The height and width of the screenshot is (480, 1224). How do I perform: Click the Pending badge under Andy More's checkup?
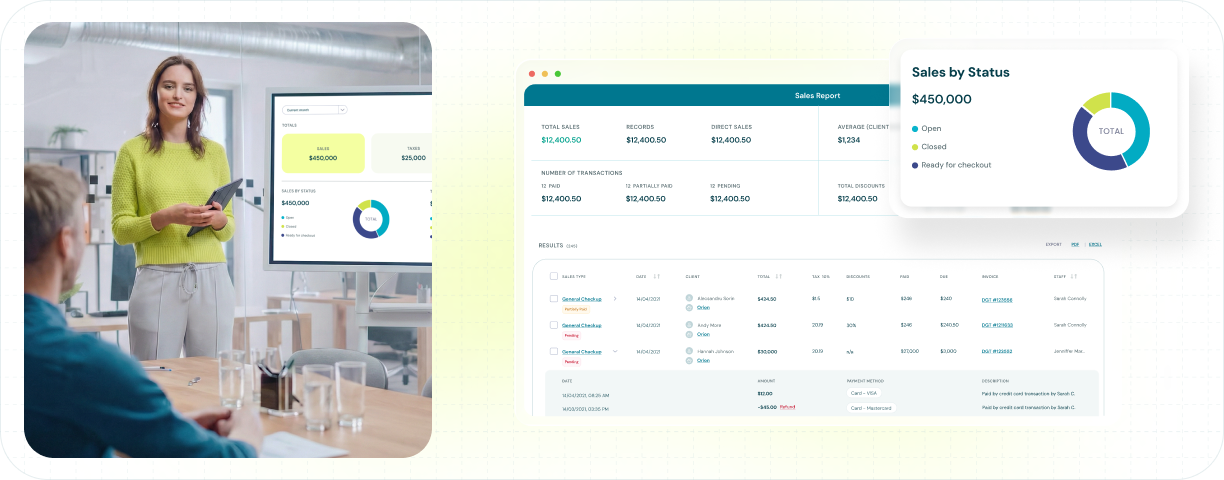click(x=572, y=335)
